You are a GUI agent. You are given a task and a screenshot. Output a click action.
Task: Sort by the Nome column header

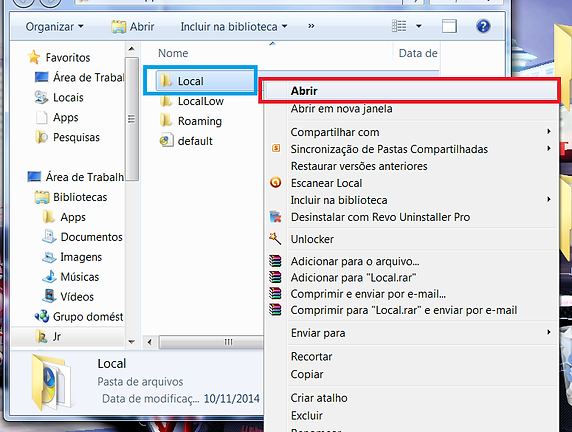tap(173, 53)
